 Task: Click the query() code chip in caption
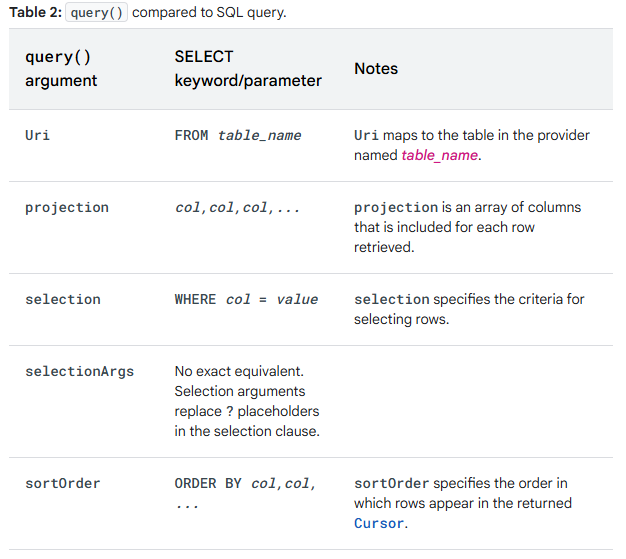[97, 13]
